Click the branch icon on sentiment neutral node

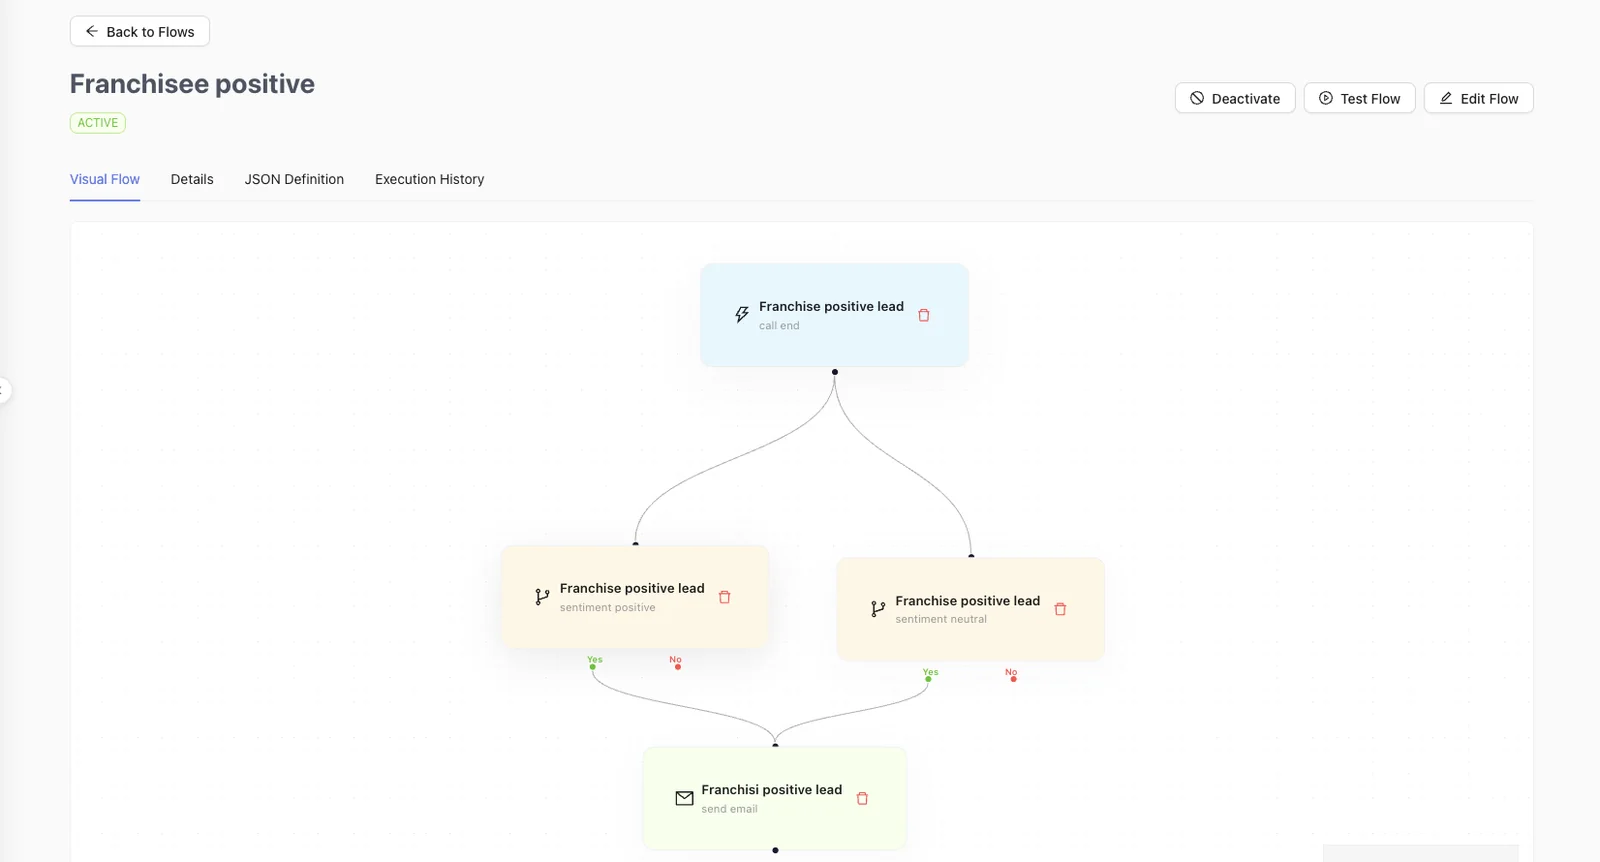878,609
